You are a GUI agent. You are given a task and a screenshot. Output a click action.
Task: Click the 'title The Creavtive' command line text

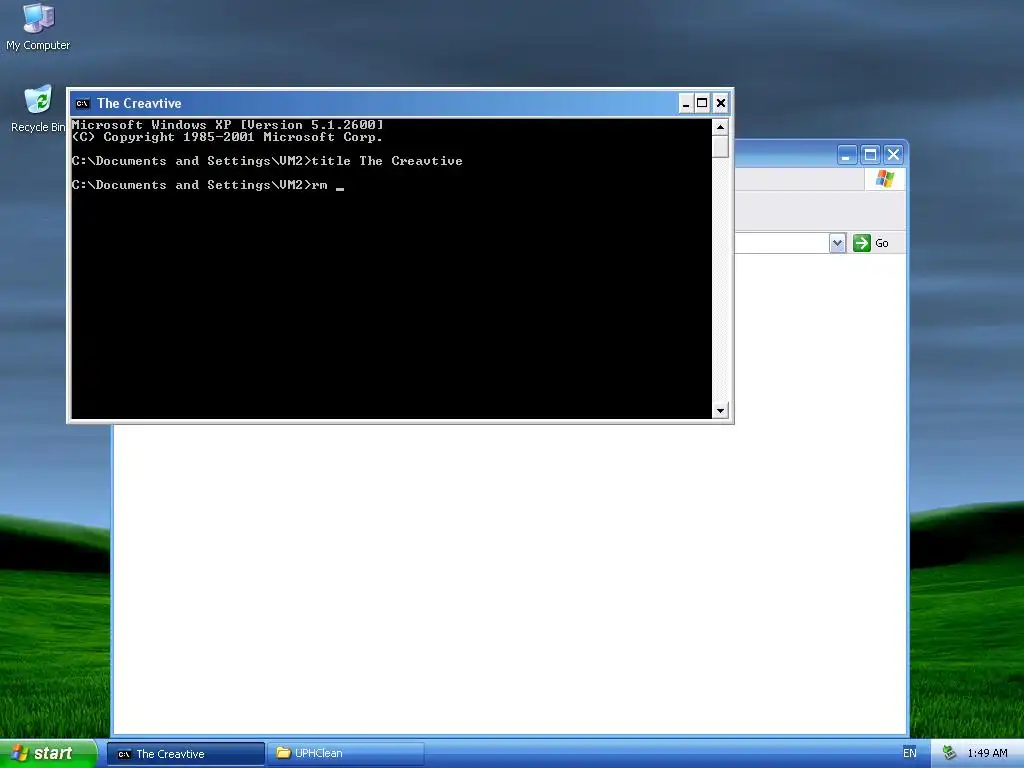pyautogui.click(x=387, y=161)
